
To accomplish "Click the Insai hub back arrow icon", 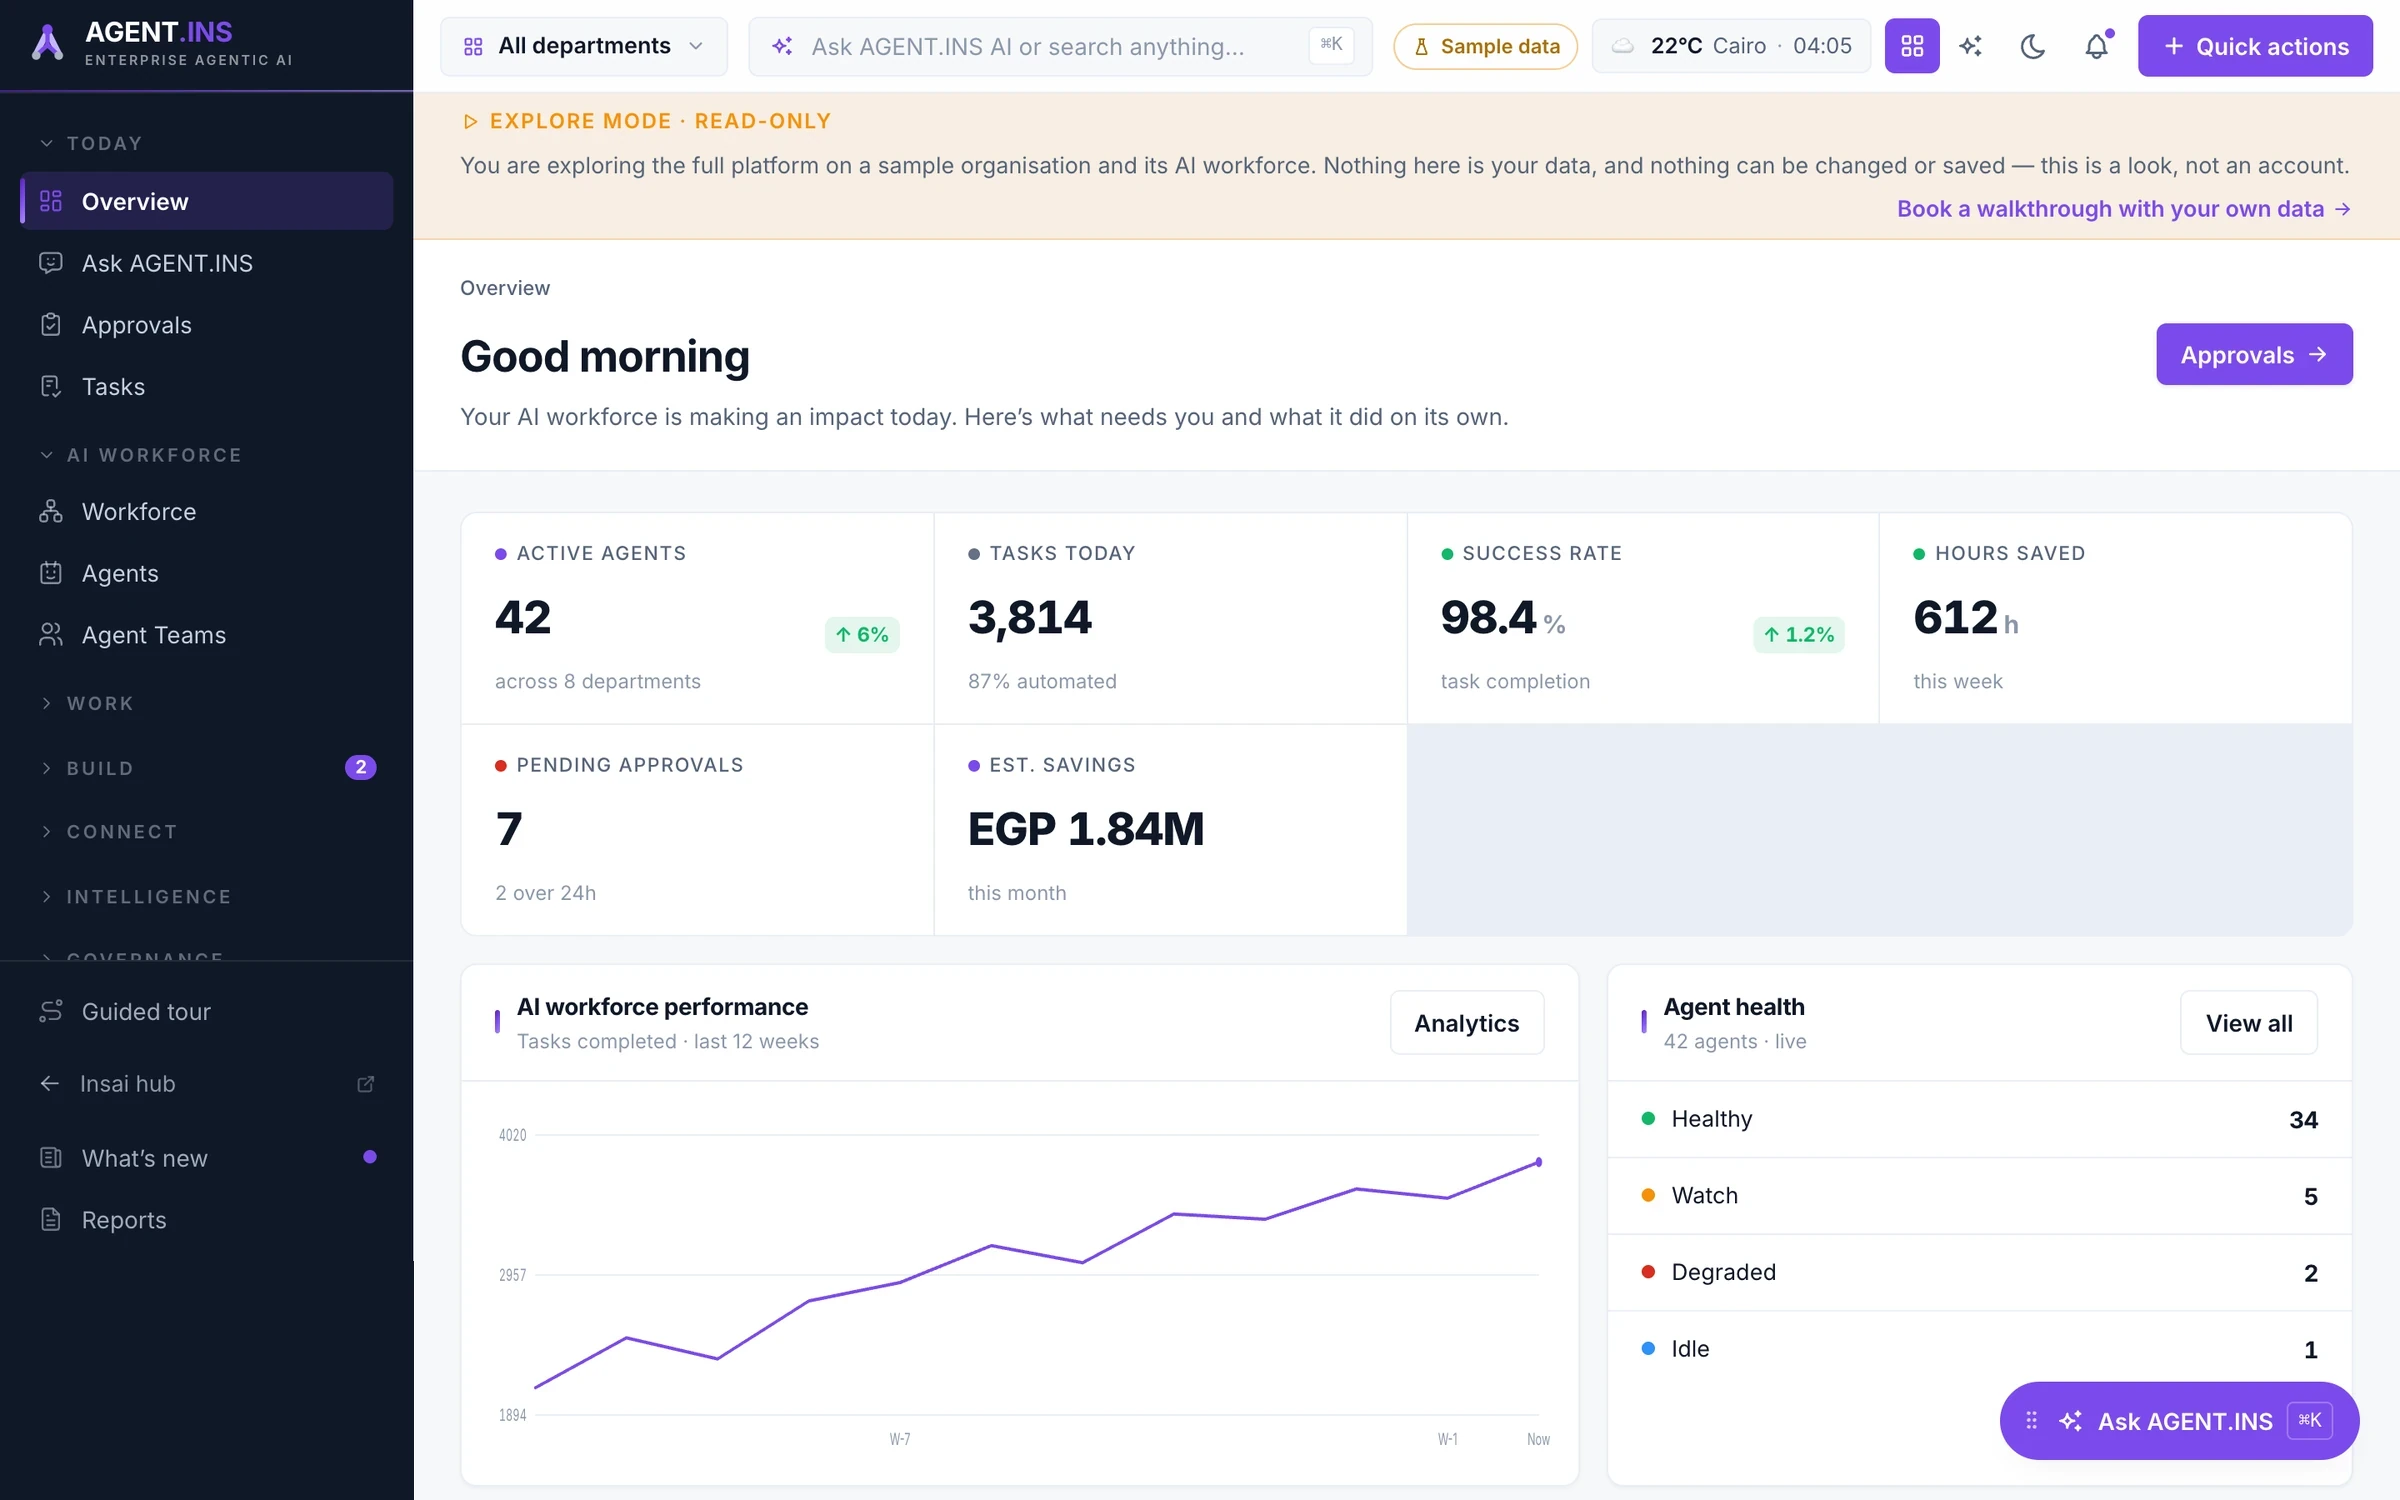I will [50, 1083].
